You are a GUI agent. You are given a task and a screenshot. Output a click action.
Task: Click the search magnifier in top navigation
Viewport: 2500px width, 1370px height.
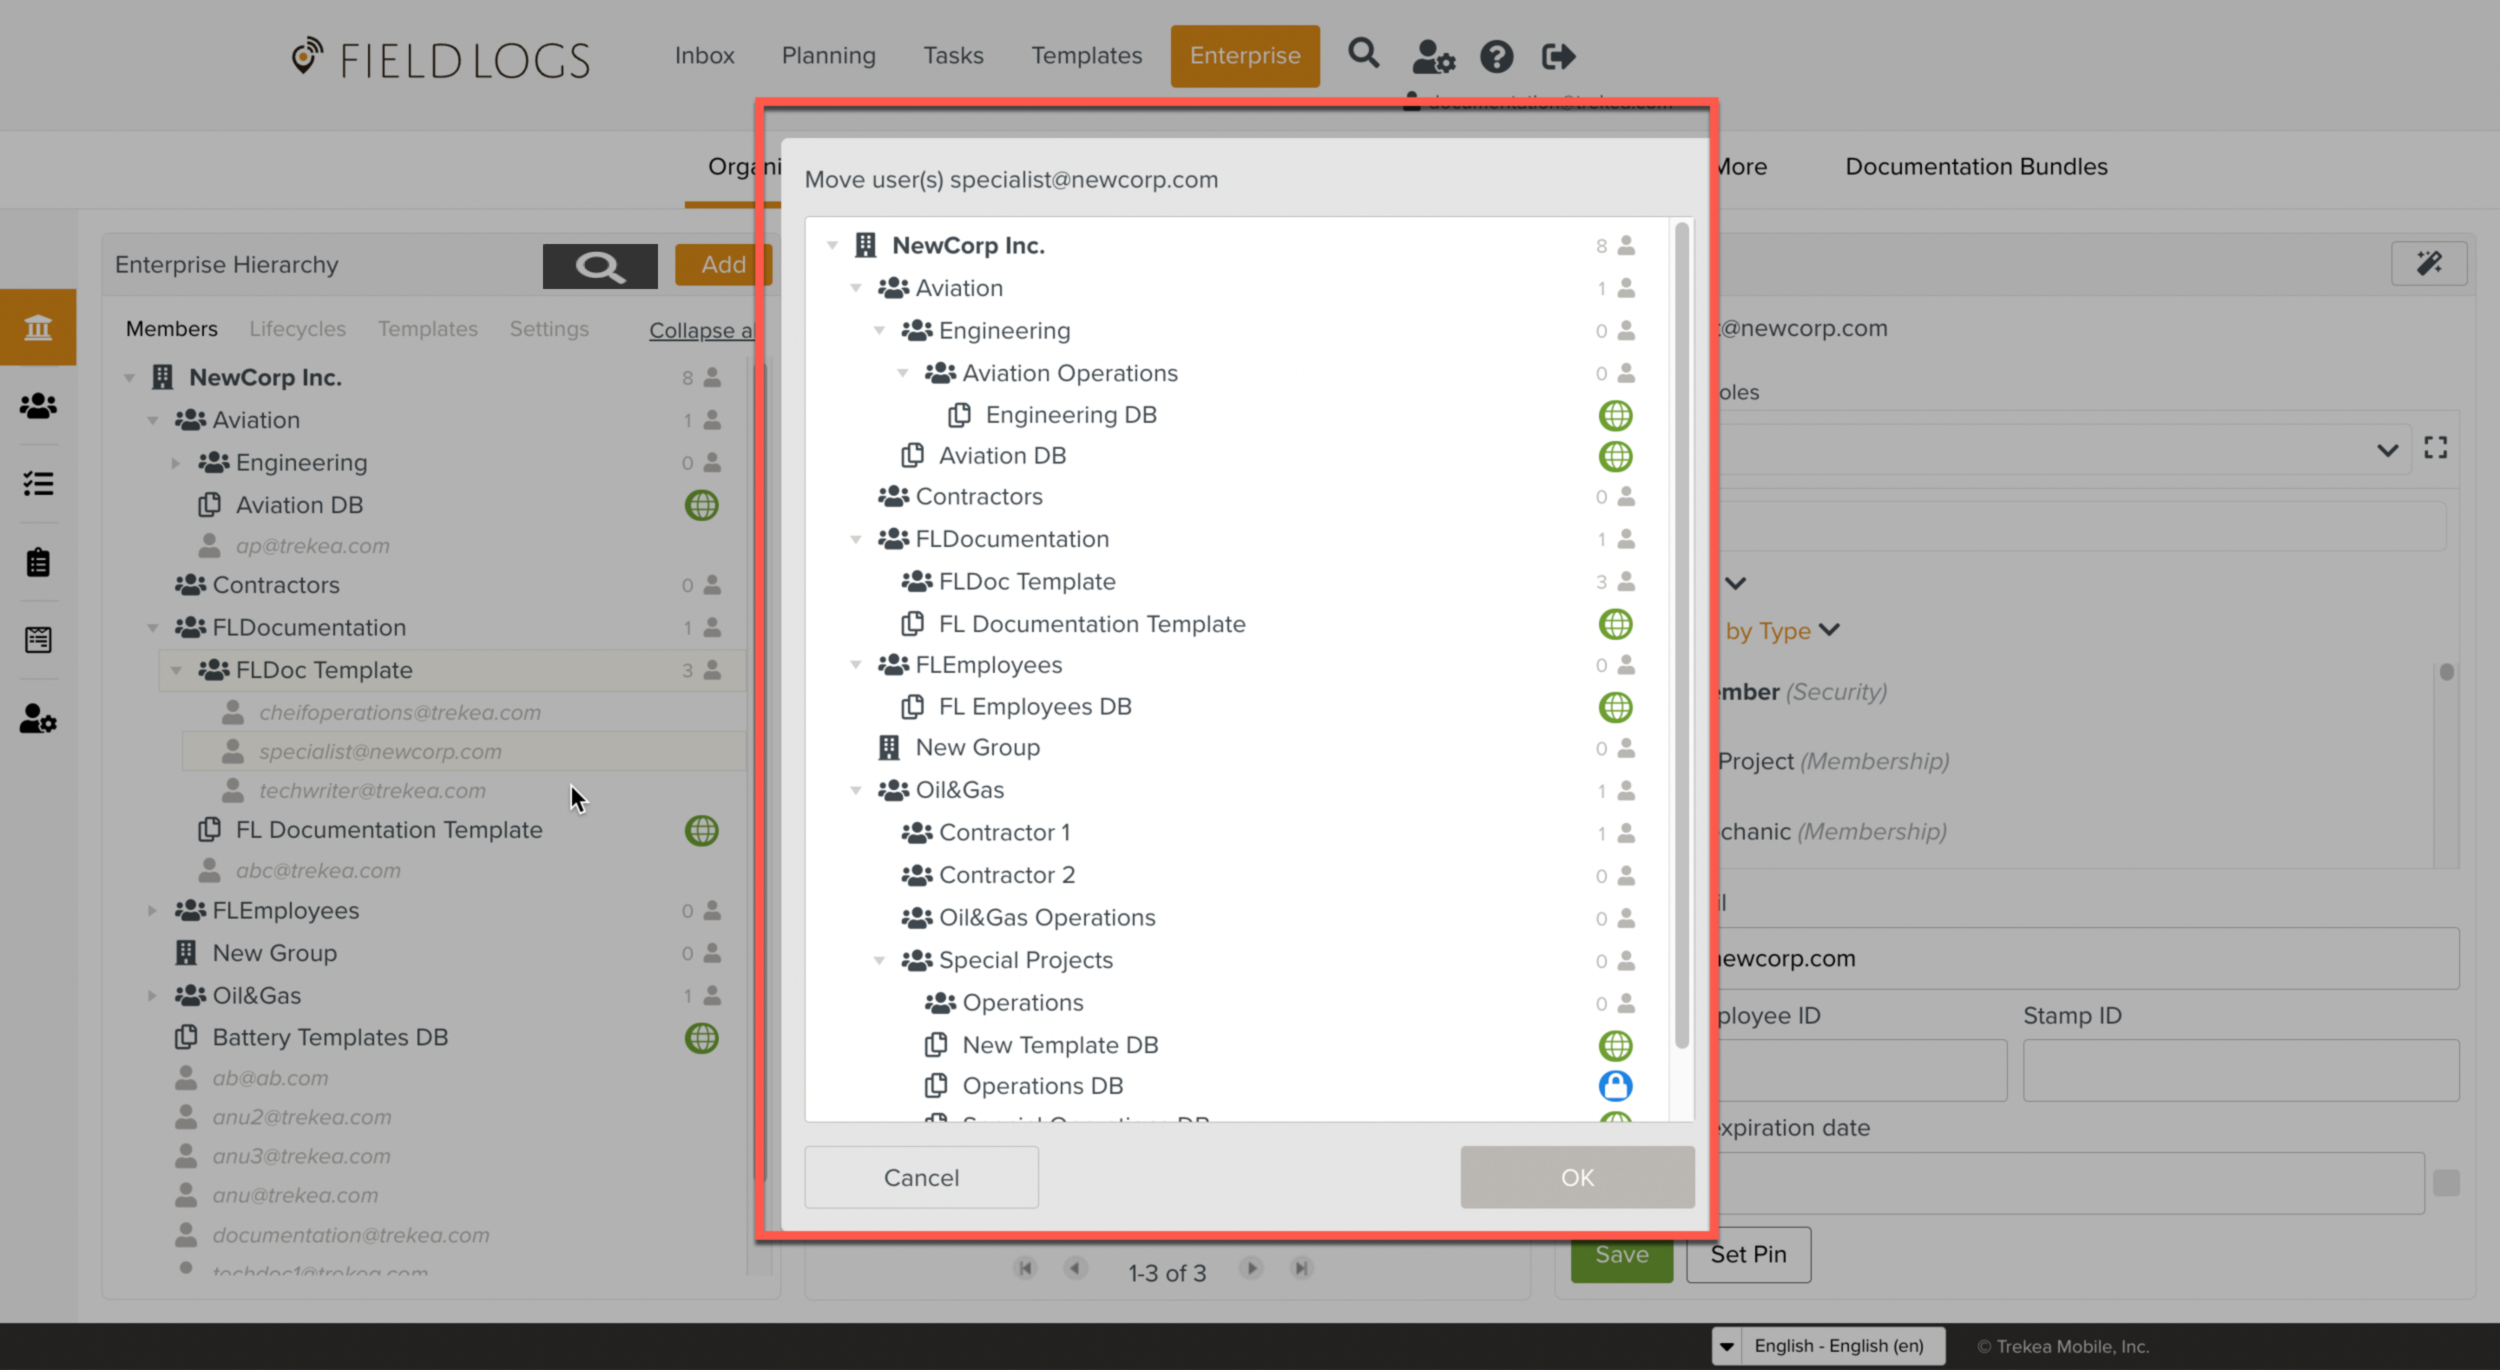click(1363, 54)
